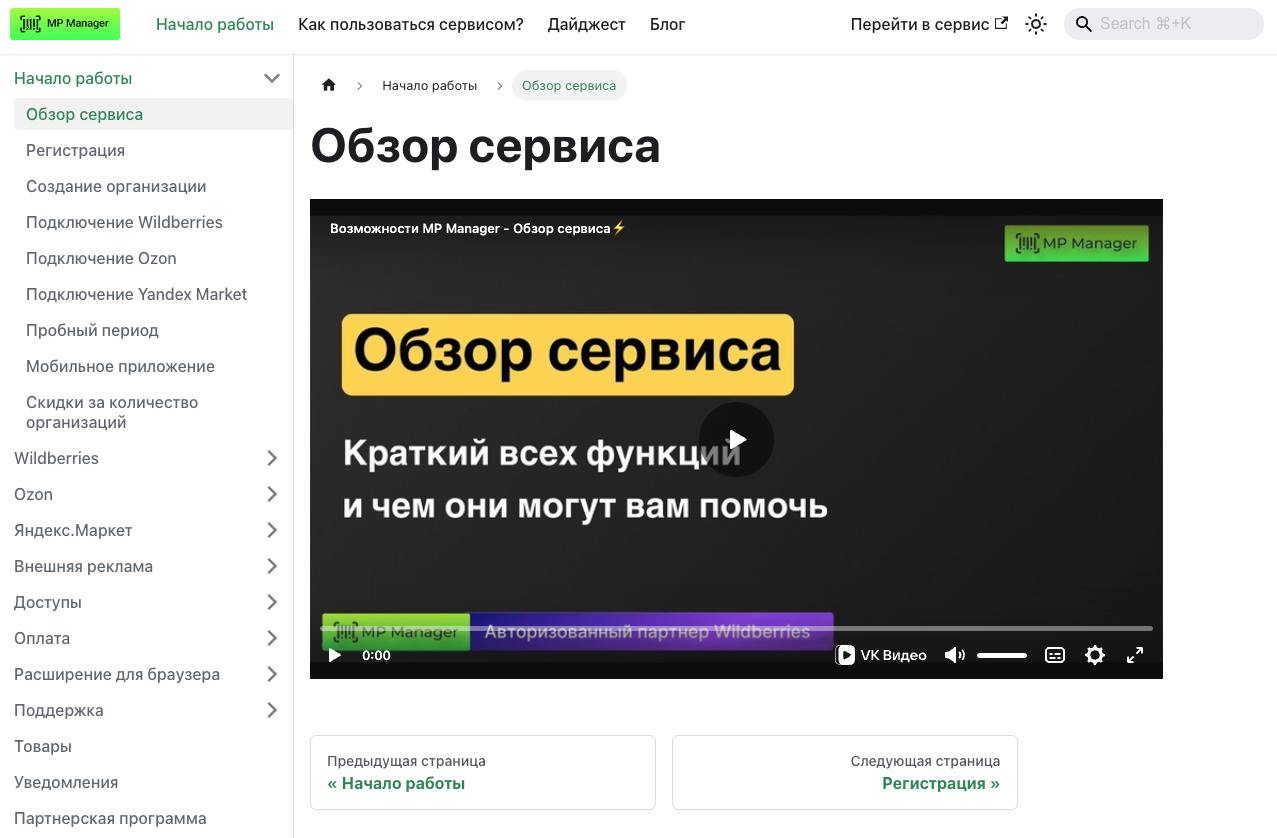Click the VK Видео logo in player

(x=882, y=655)
